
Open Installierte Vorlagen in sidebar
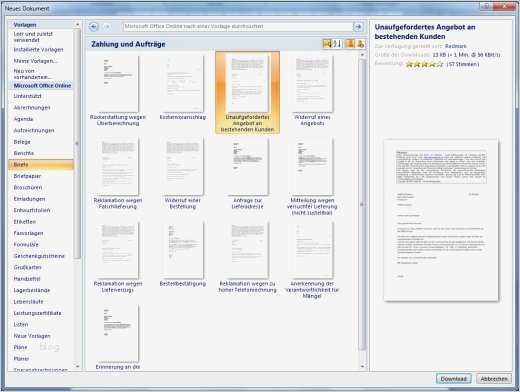[x=38, y=50]
